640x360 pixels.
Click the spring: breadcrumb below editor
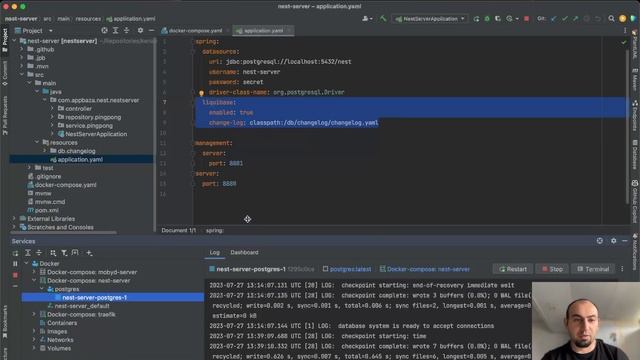point(214,231)
